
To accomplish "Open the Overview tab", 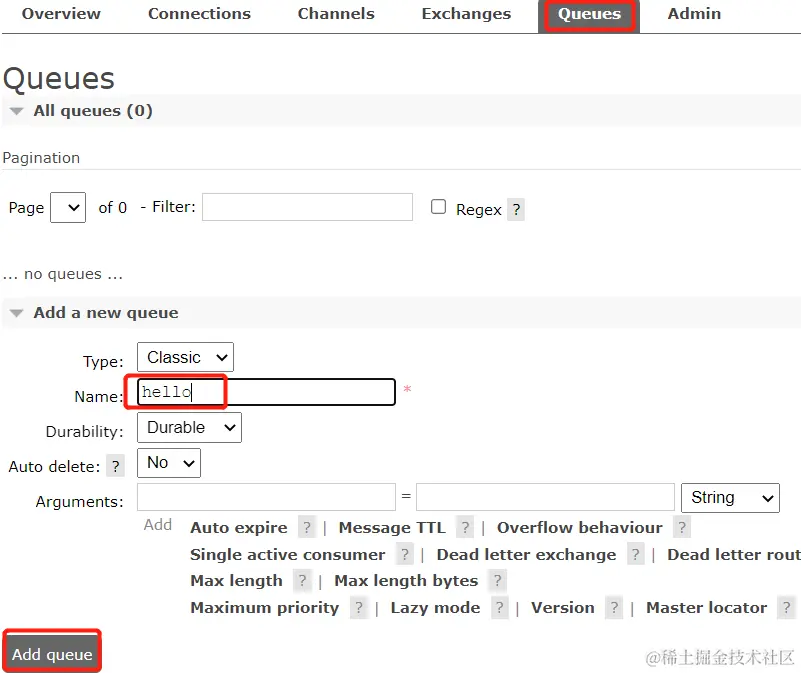I will coord(61,14).
